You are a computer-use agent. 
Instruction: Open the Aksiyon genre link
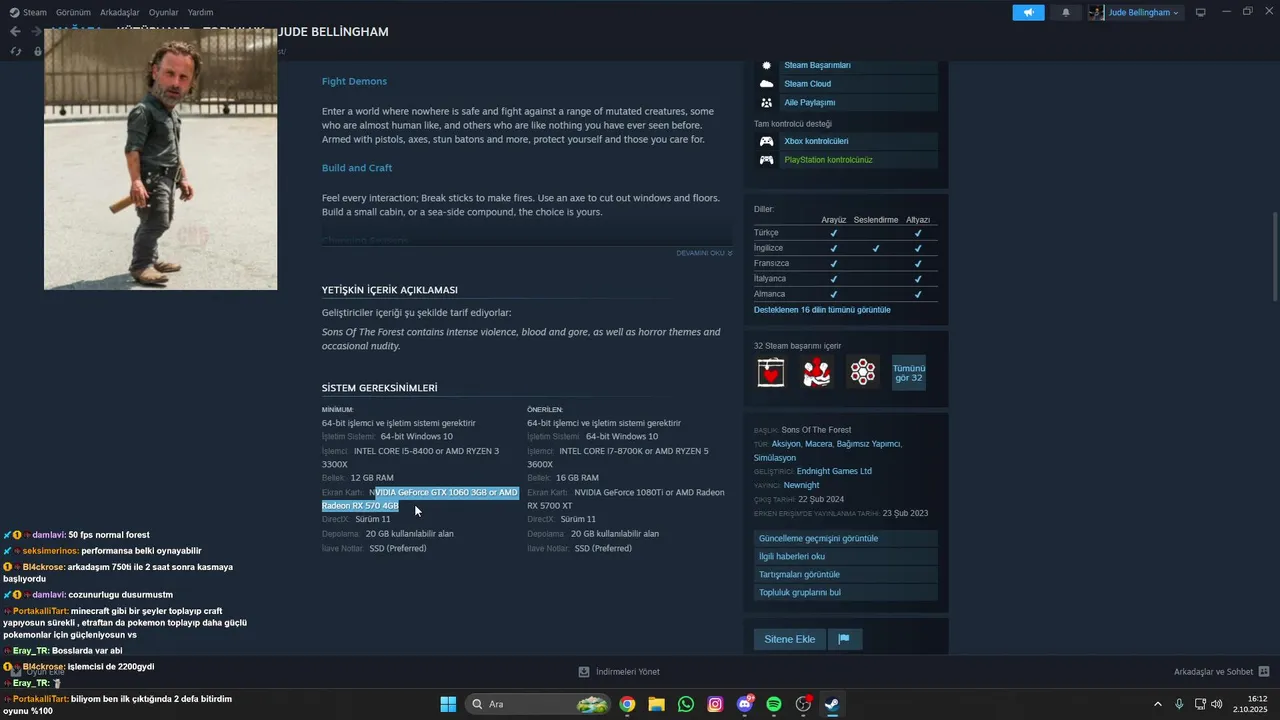pos(786,444)
